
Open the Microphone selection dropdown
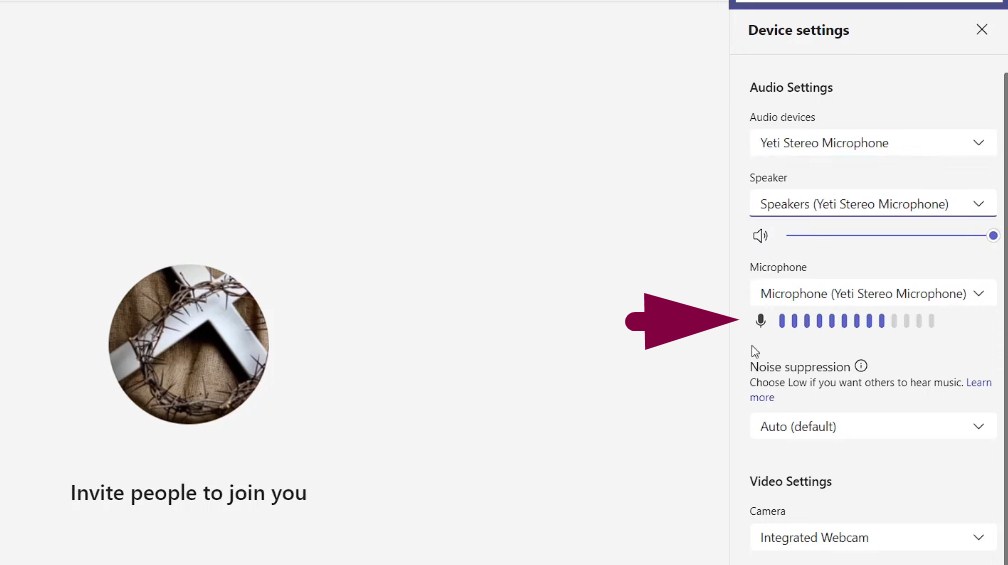pos(872,293)
